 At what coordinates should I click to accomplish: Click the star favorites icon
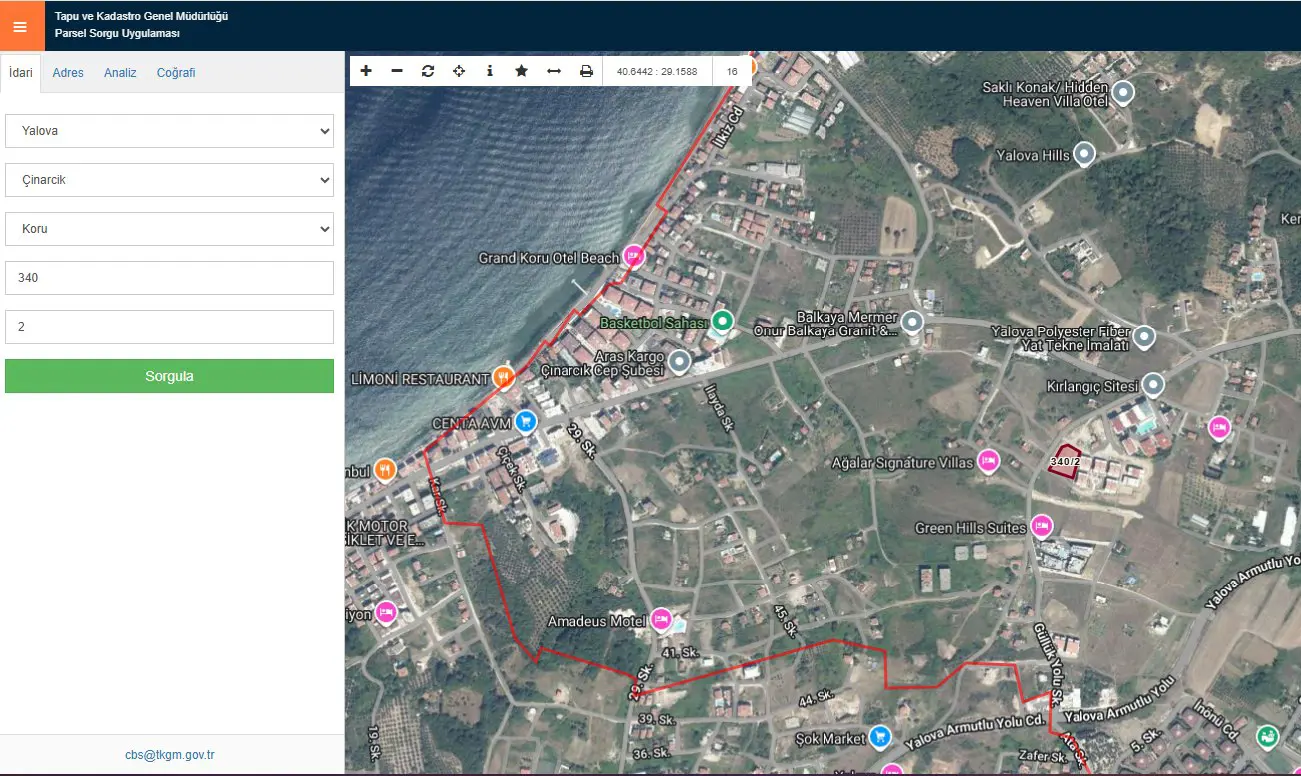pos(521,71)
